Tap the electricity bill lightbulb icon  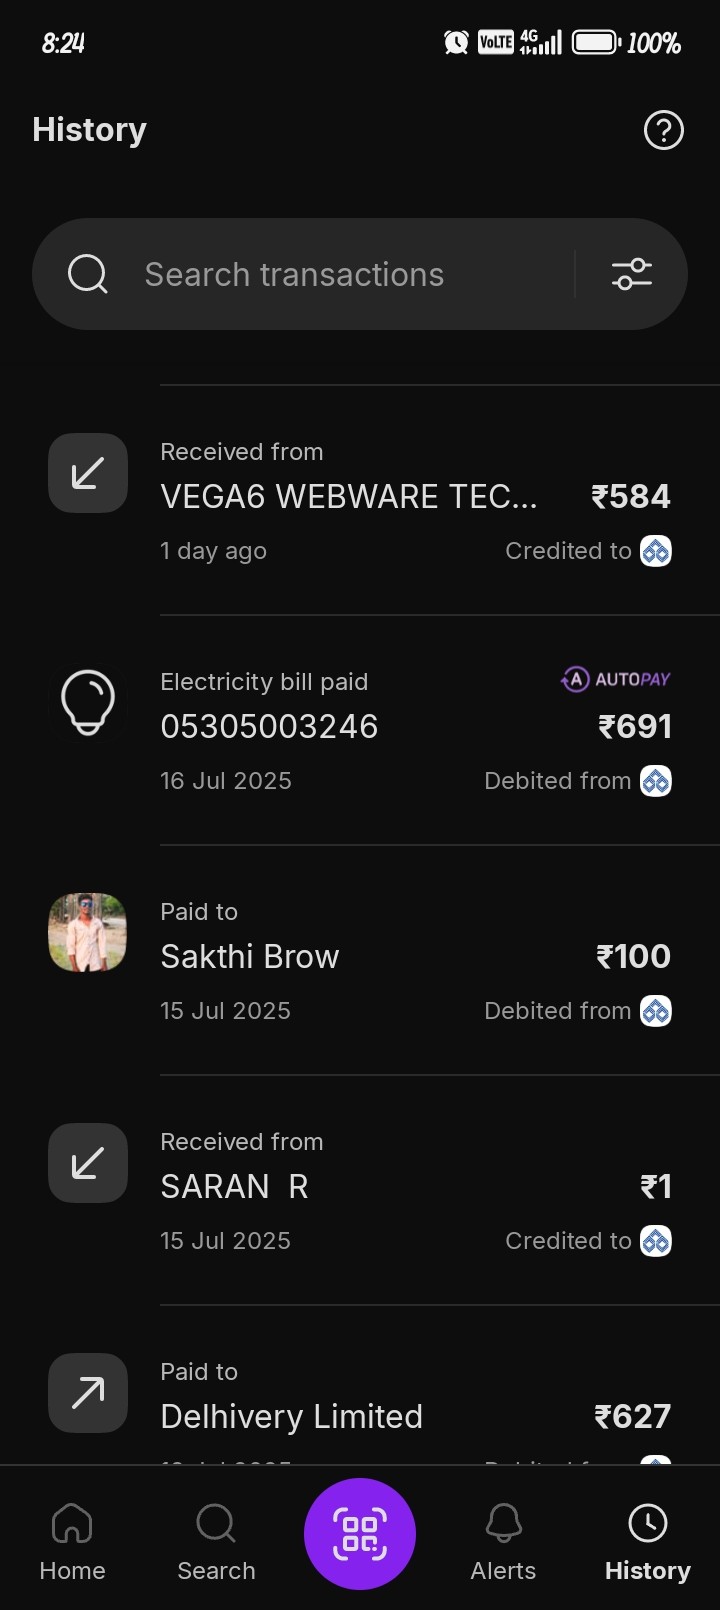pyautogui.click(x=88, y=702)
